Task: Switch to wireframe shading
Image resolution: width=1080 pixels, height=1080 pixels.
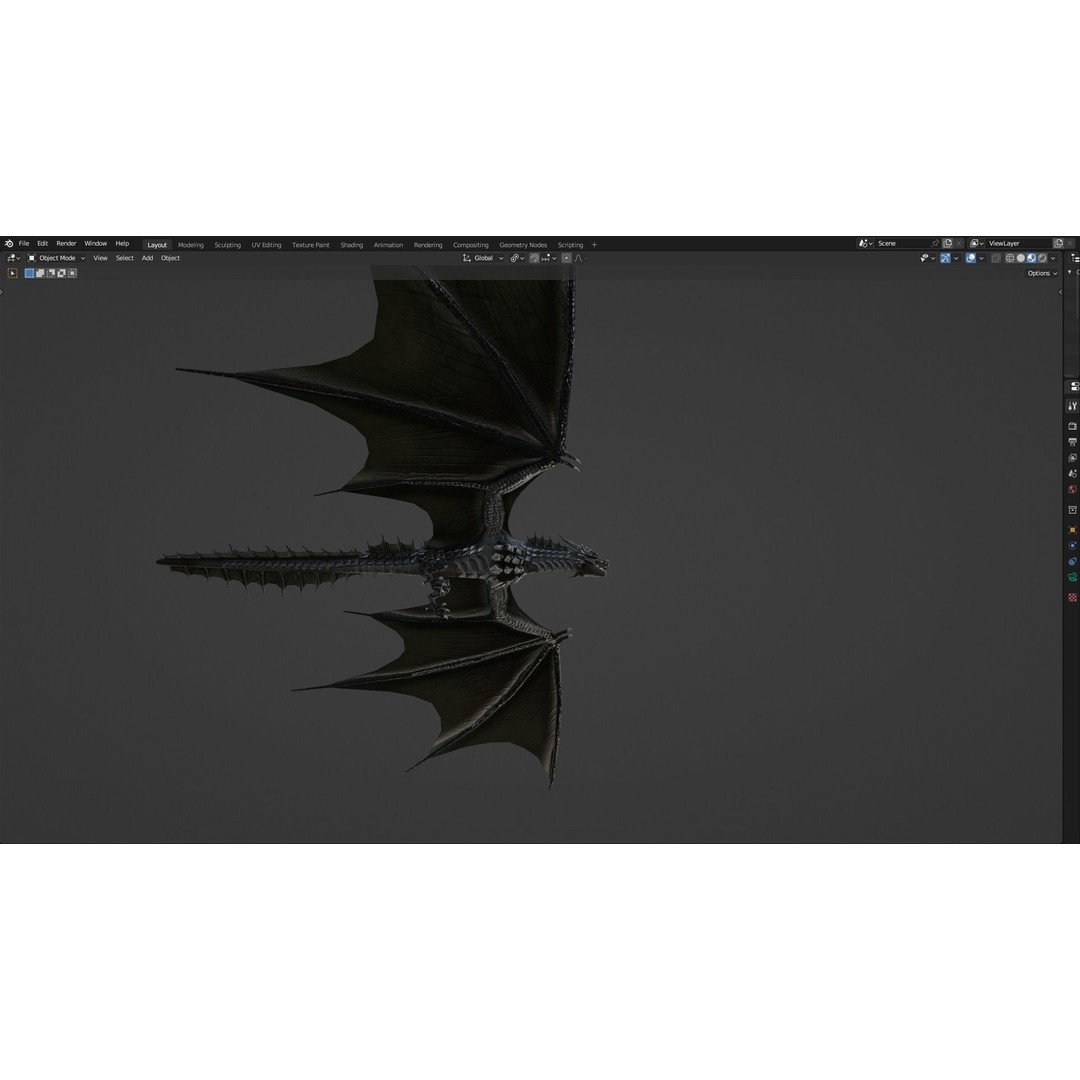Action: (x=1010, y=258)
